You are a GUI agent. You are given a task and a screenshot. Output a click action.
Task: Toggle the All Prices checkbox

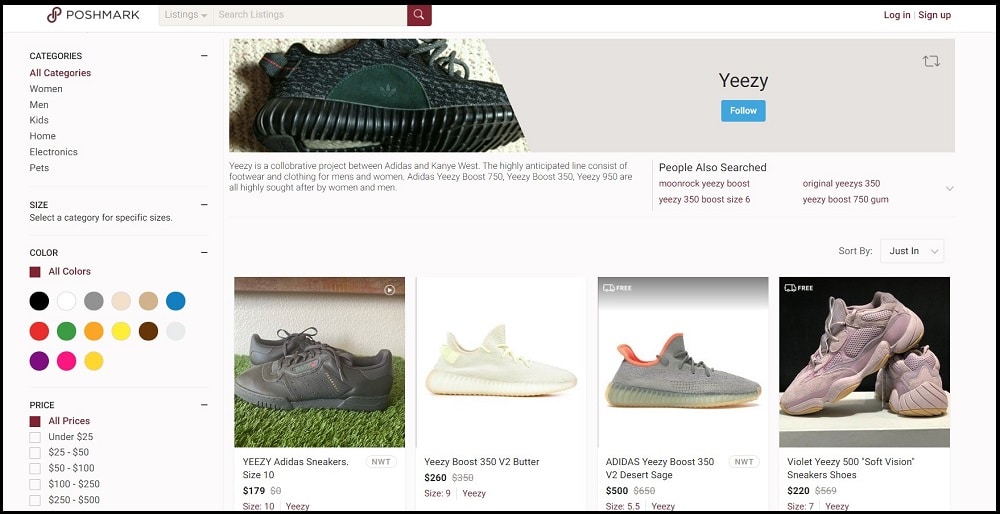[x=35, y=421]
